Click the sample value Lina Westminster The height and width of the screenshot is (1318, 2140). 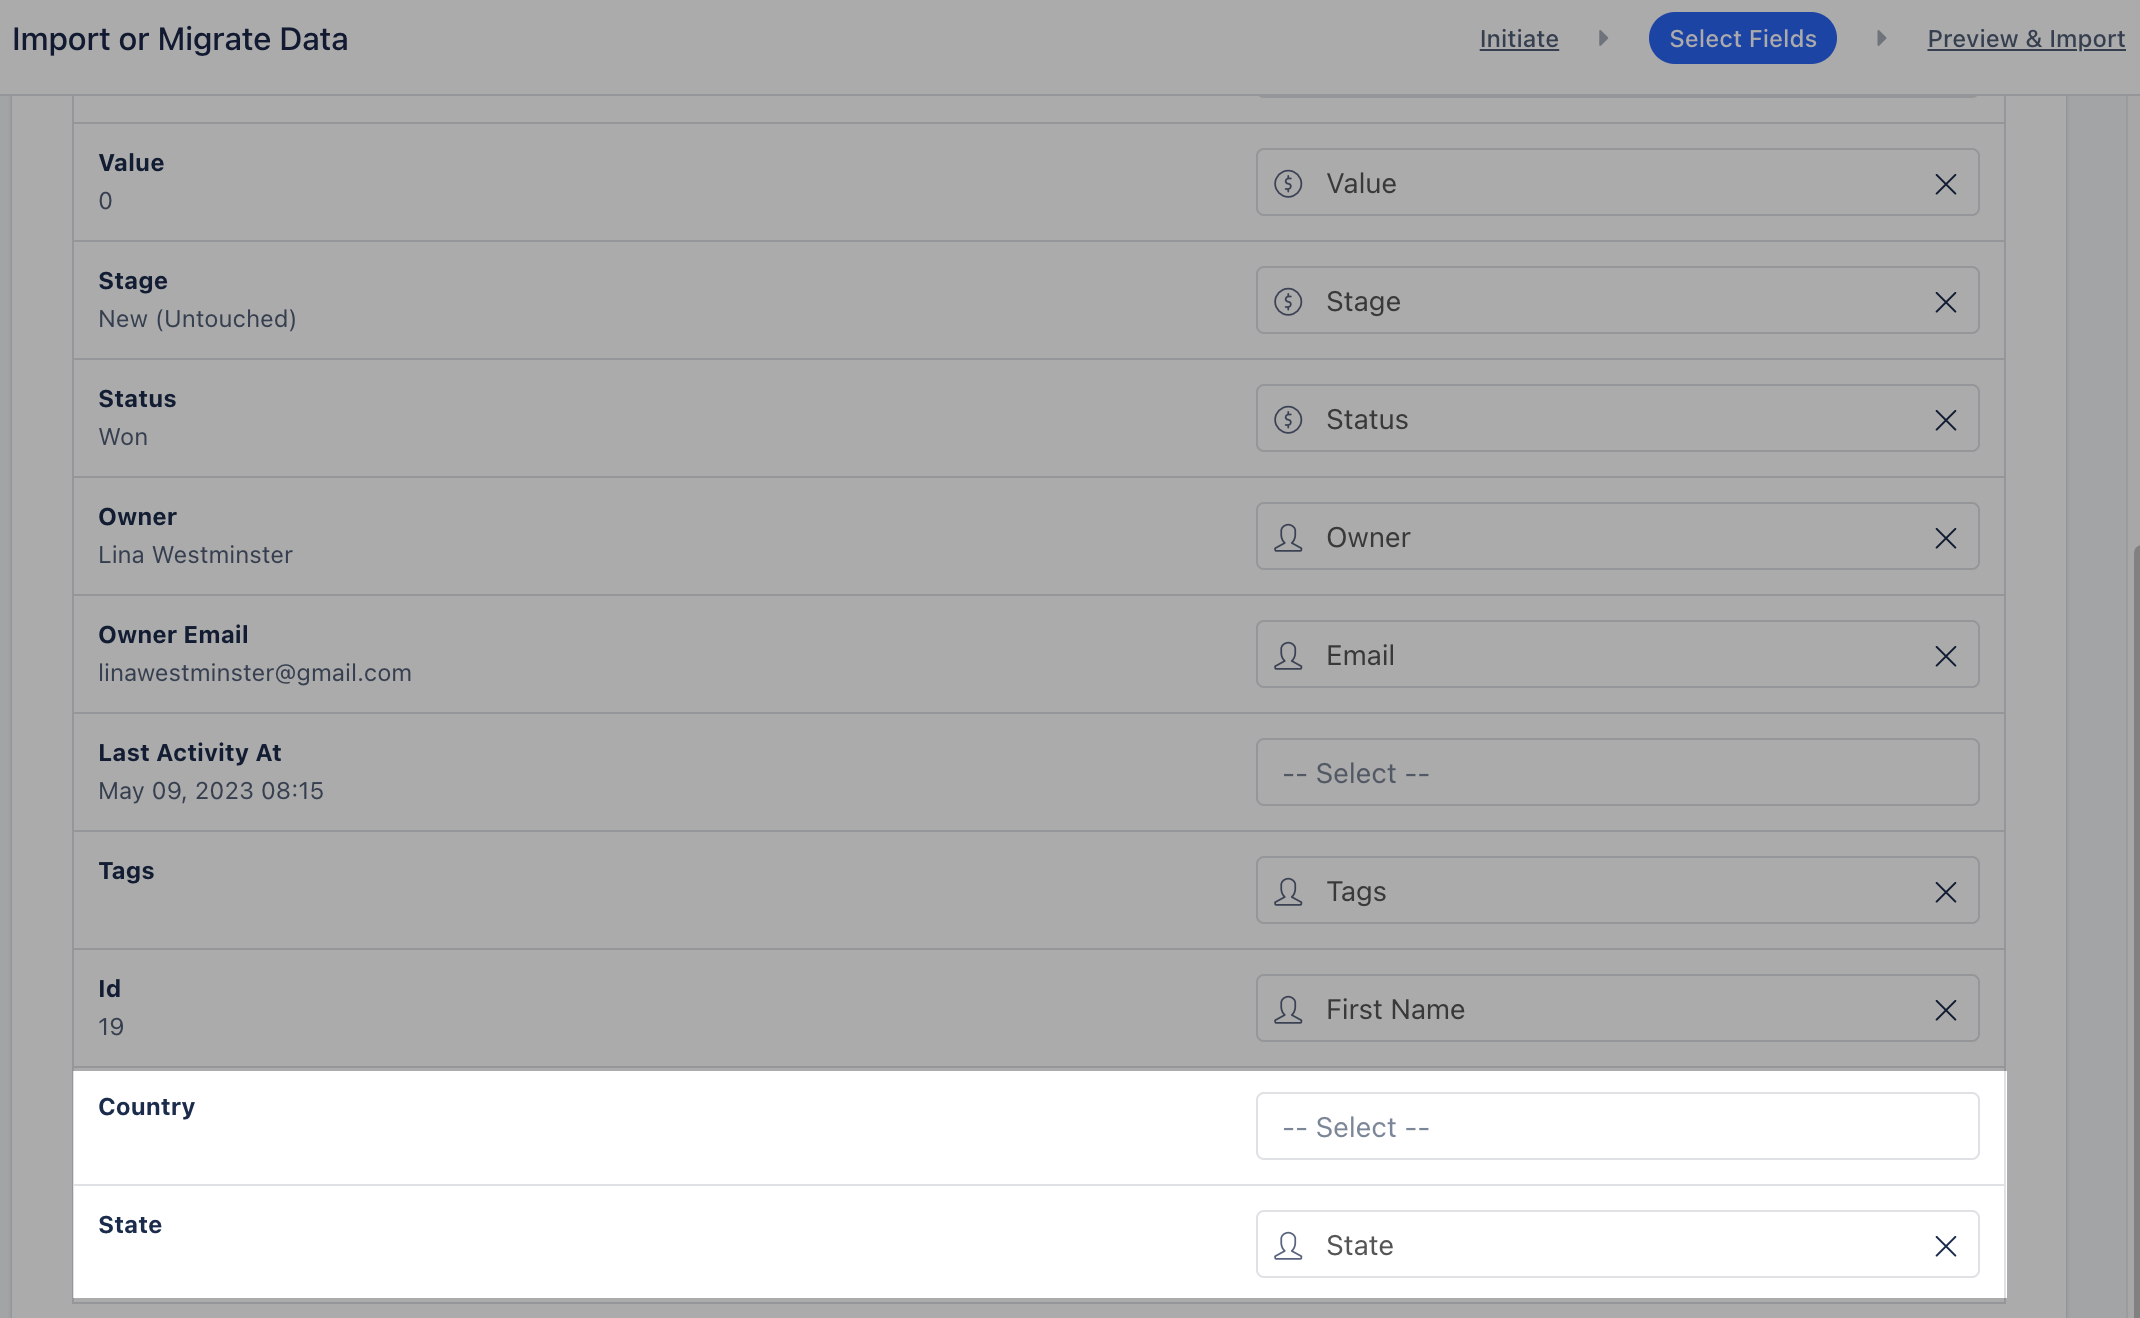click(195, 555)
